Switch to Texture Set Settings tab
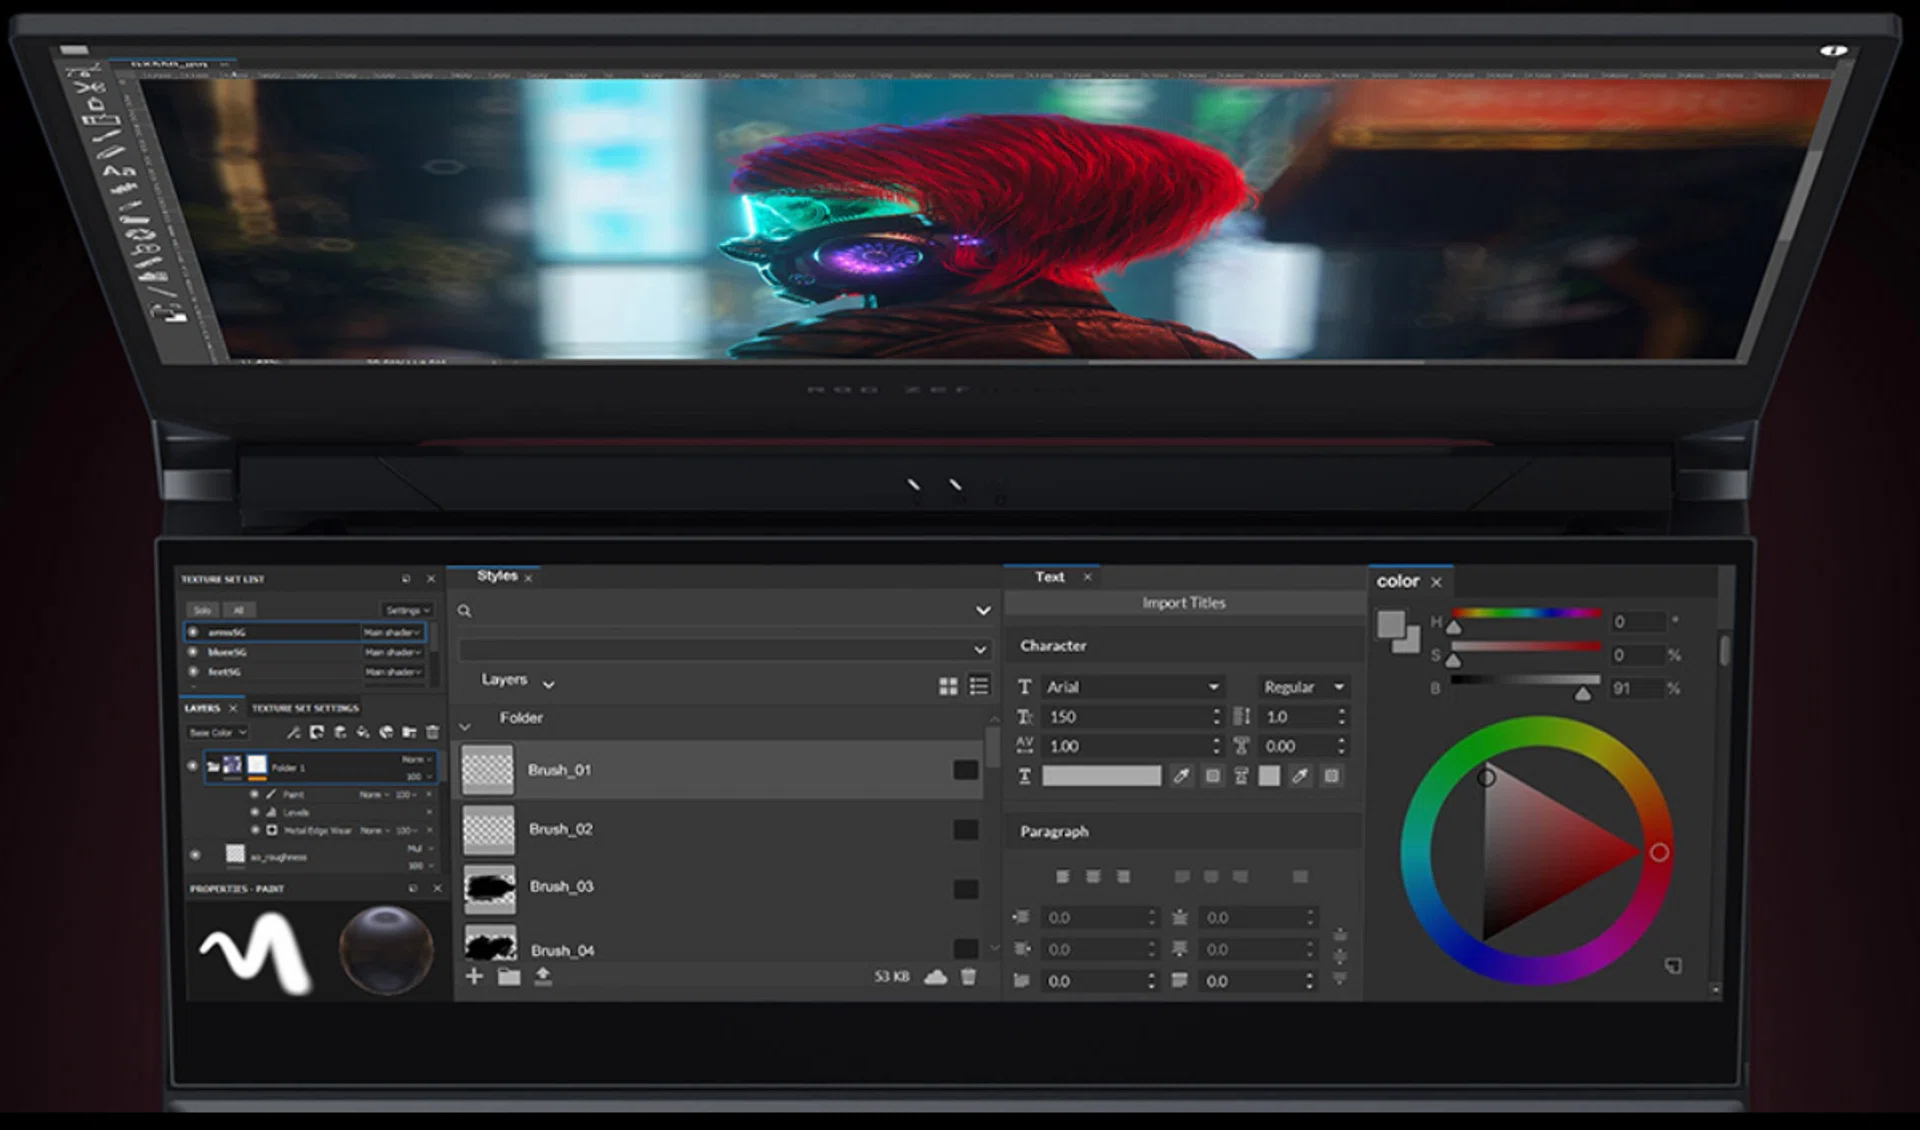Viewport: 1920px width, 1130px height. 305,708
